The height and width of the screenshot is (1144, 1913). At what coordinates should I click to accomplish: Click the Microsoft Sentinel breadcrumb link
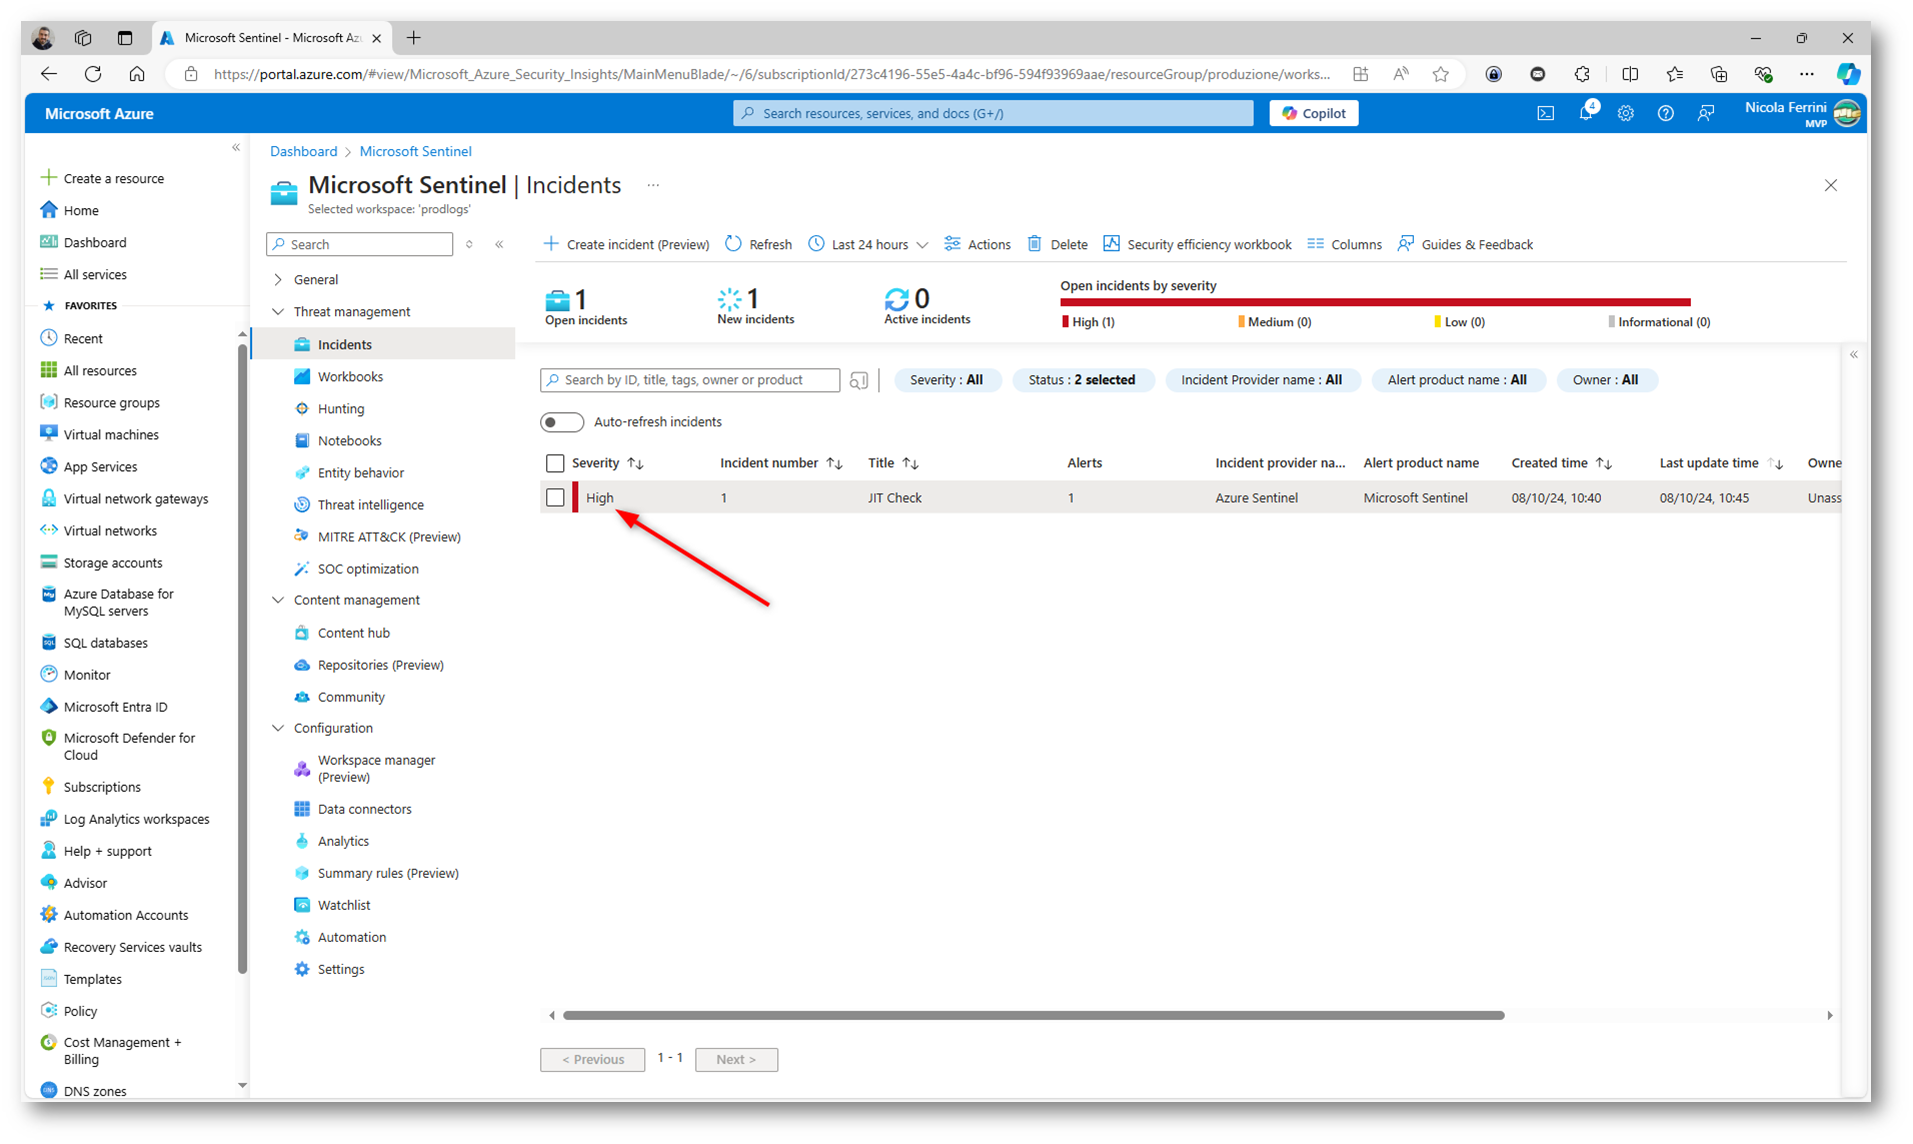tap(415, 151)
